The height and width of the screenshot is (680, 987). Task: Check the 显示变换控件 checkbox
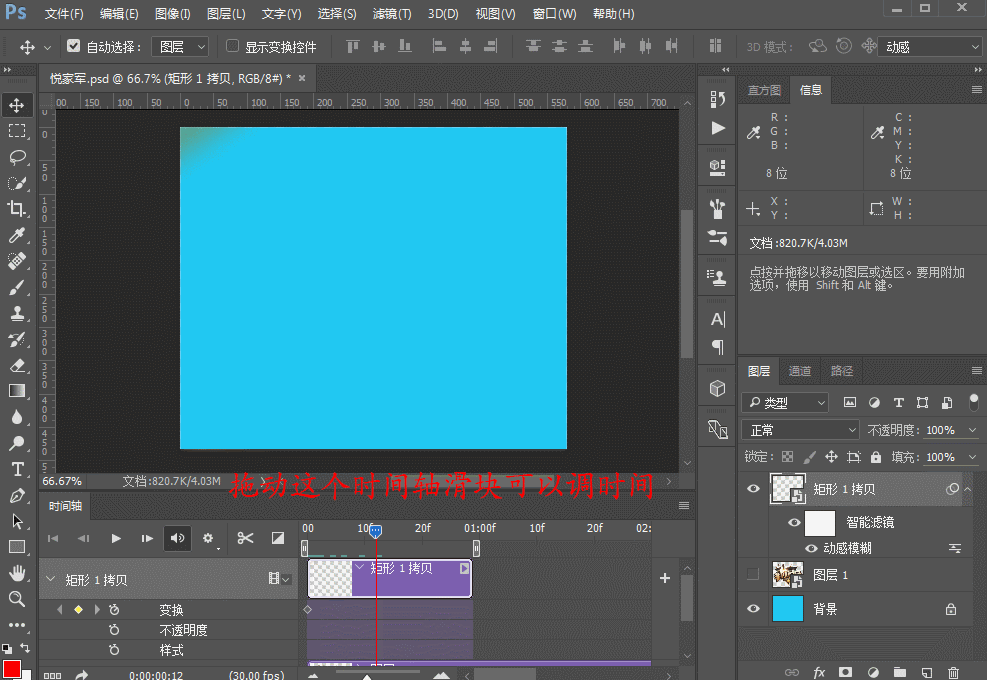232,46
